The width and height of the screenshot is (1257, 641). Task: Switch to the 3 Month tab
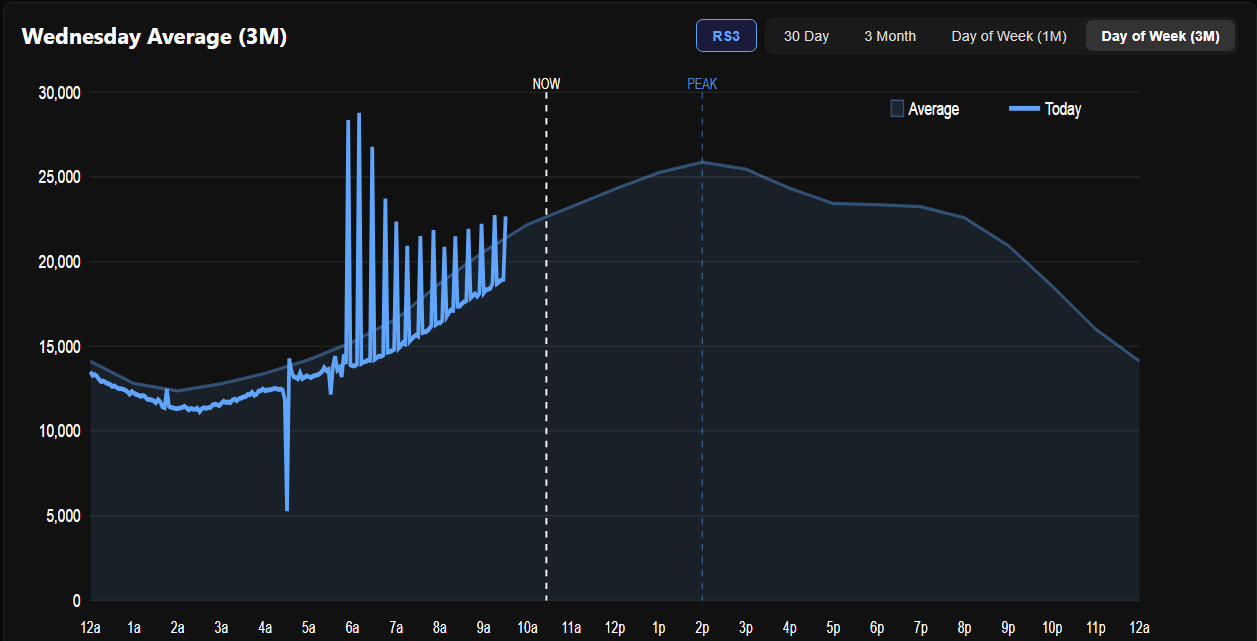[890, 36]
